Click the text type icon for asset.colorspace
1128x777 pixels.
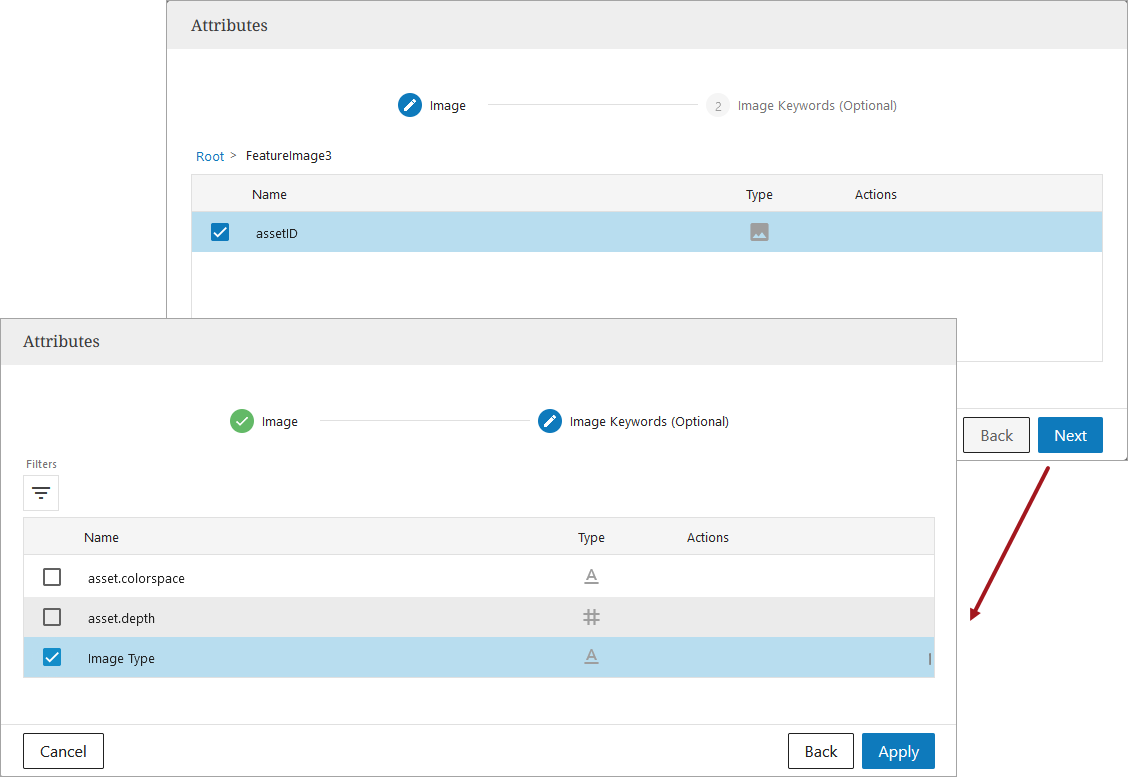(x=591, y=577)
